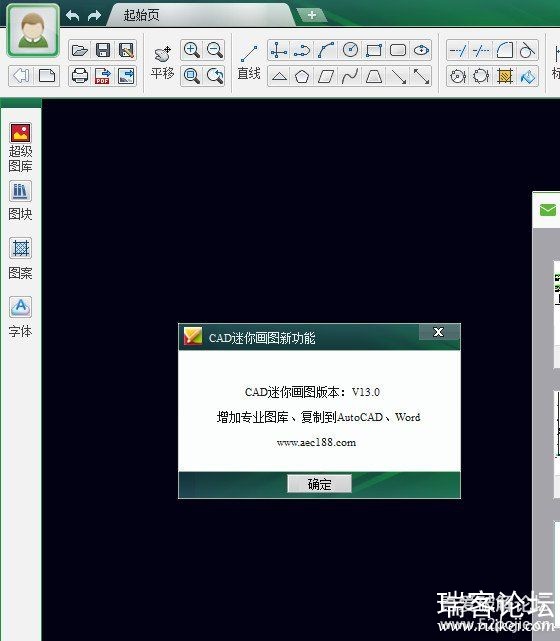Click the chamfer corner tool
The height and width of the screenshot is (641, 560).
click(x=504, y=51)
